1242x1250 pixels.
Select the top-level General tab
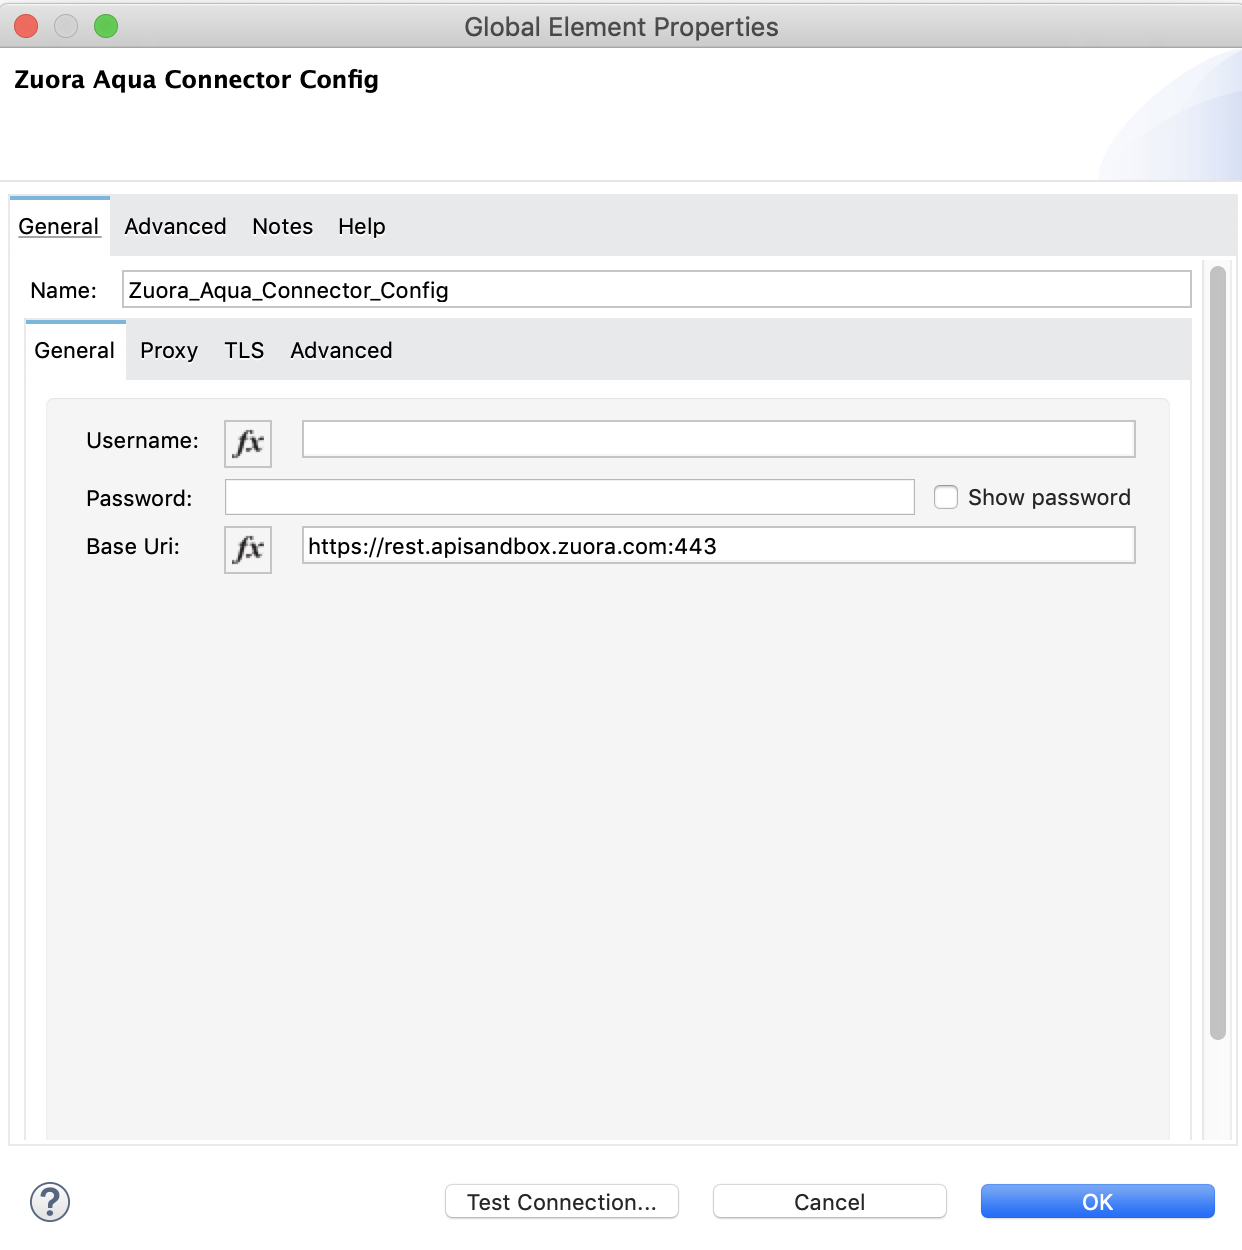59,226
